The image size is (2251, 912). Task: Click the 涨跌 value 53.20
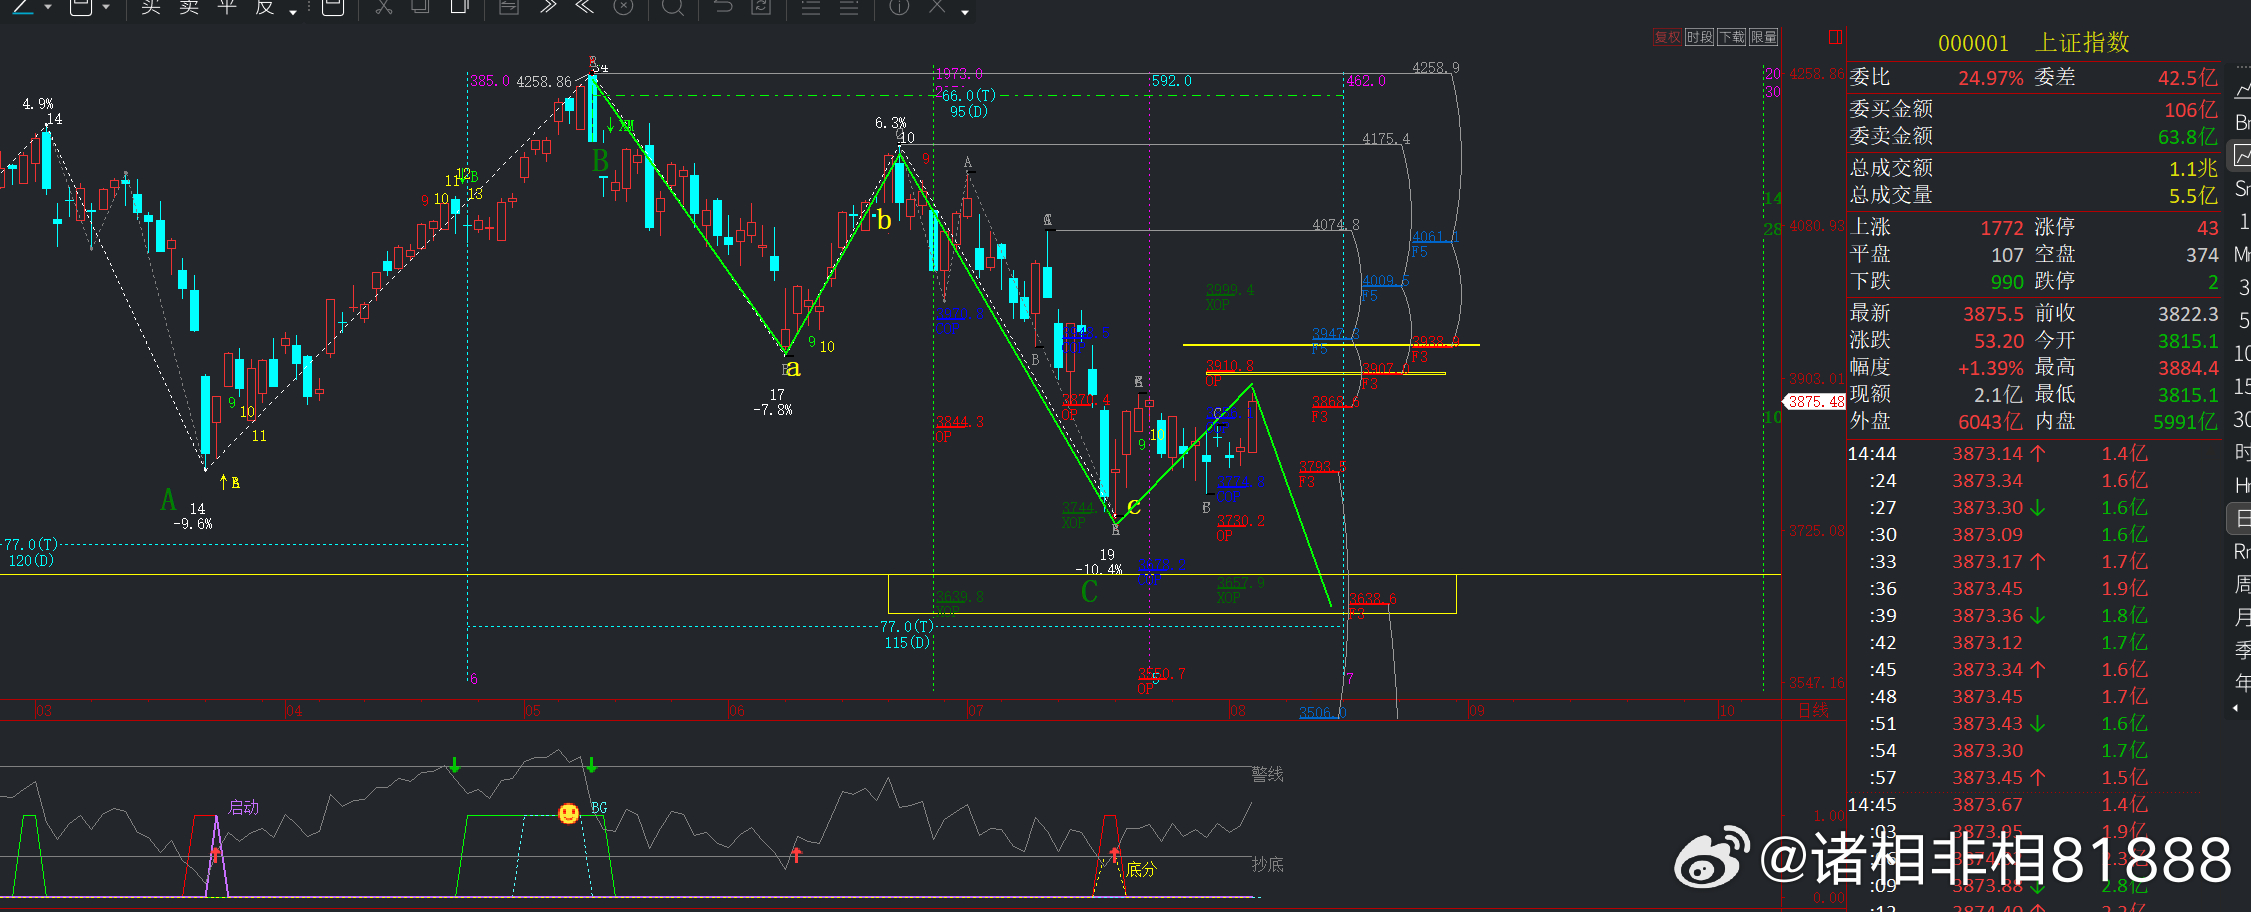[x=1999, y=341]
